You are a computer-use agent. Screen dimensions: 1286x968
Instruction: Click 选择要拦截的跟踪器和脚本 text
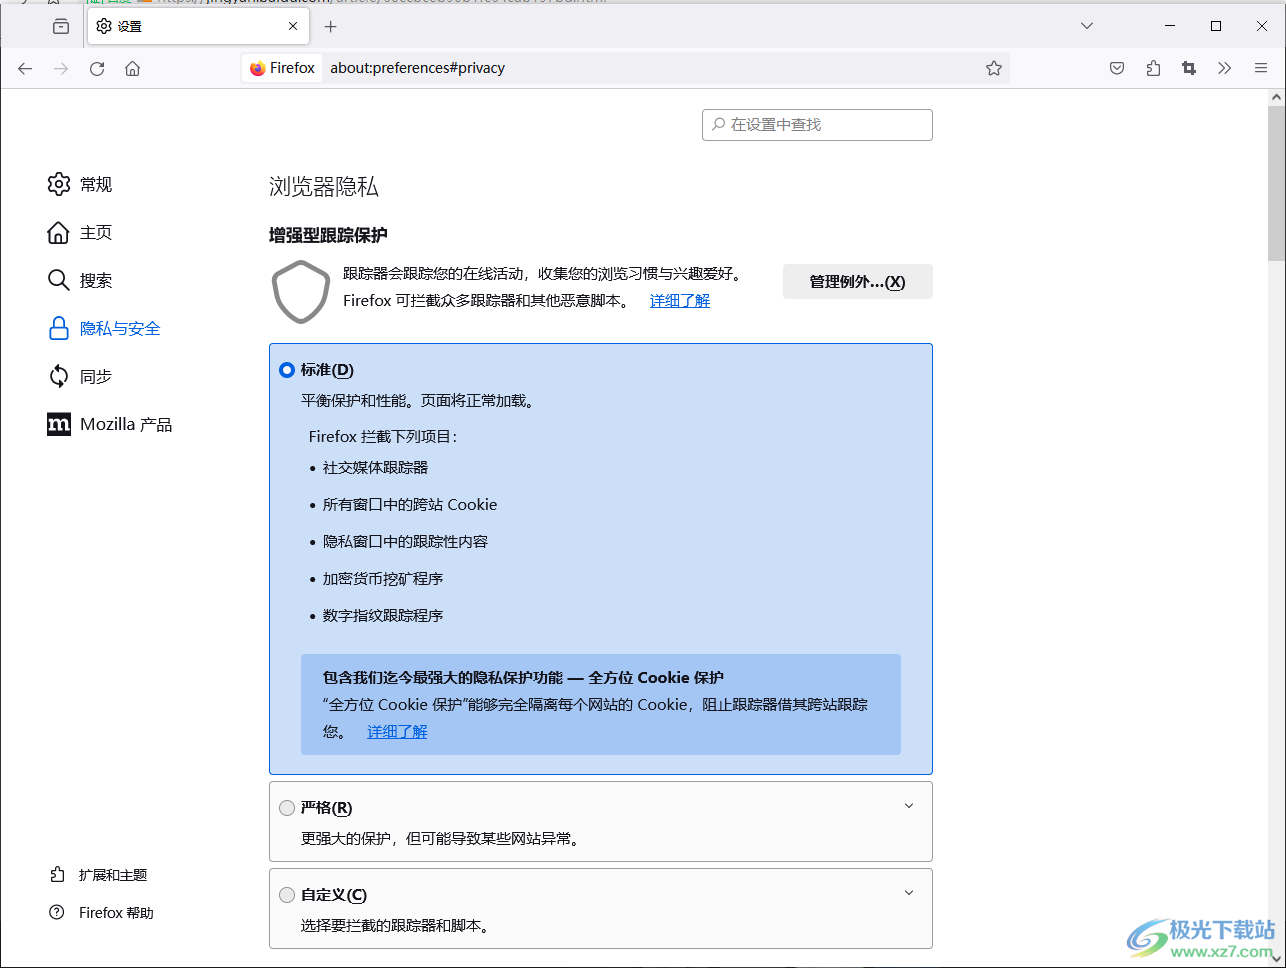pos(395,925)
